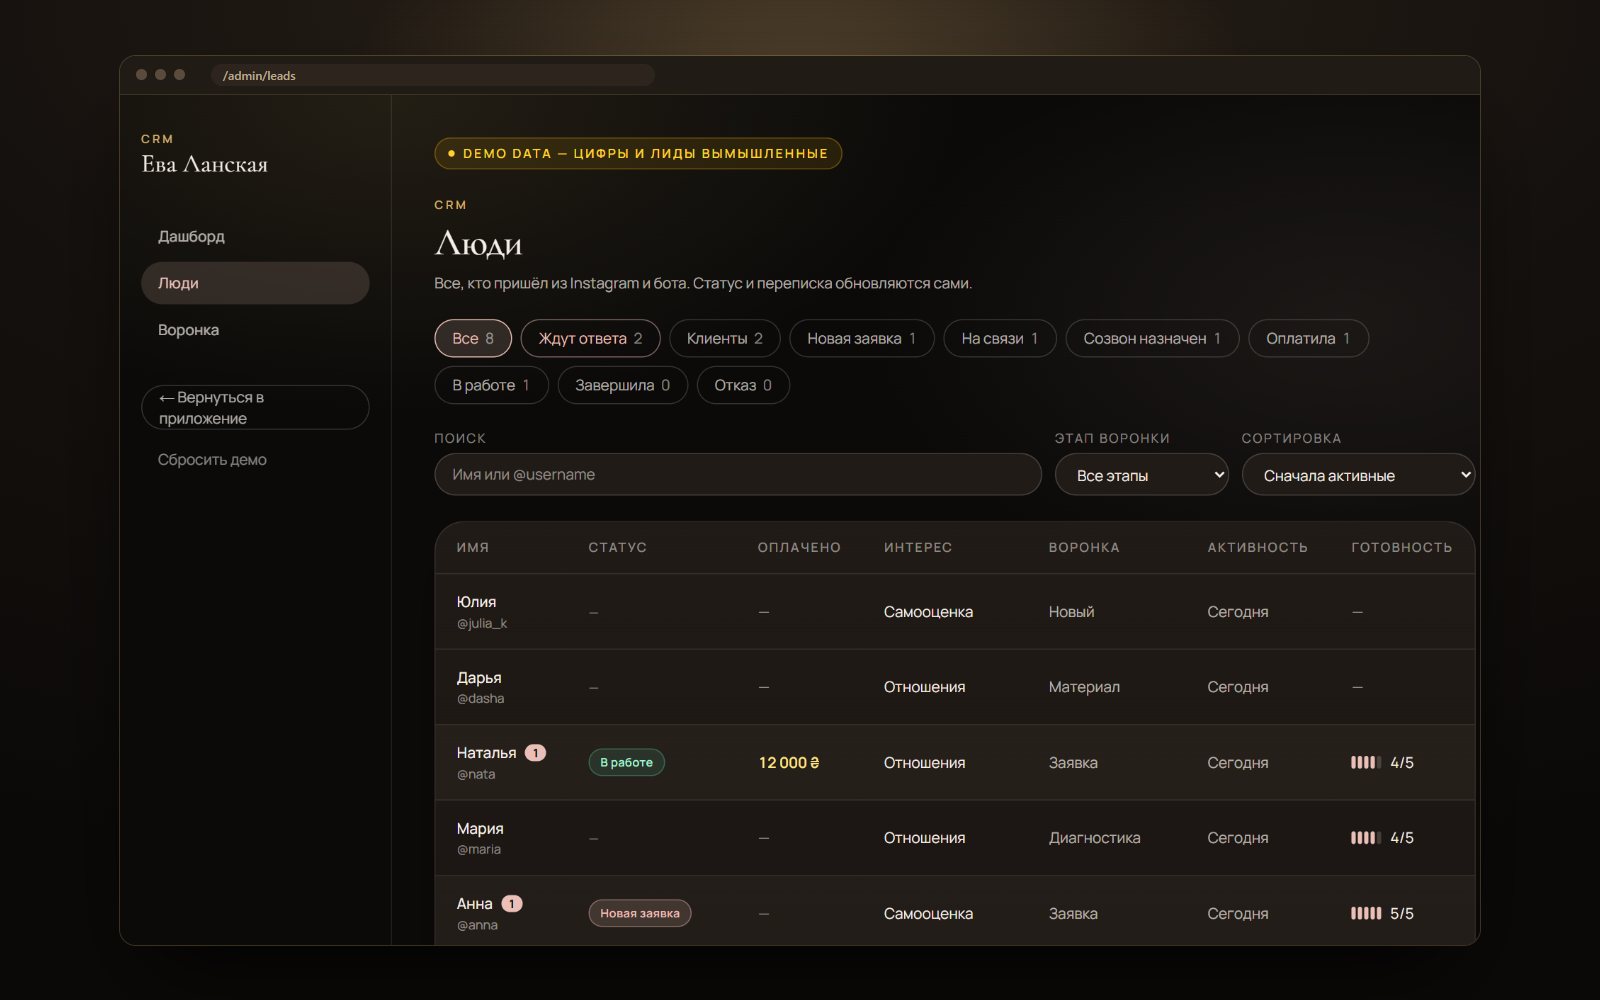Viewport: 1600px width, 1000px height.
Task: Select the В работе 1 filter chip
Action: point(491,385)
